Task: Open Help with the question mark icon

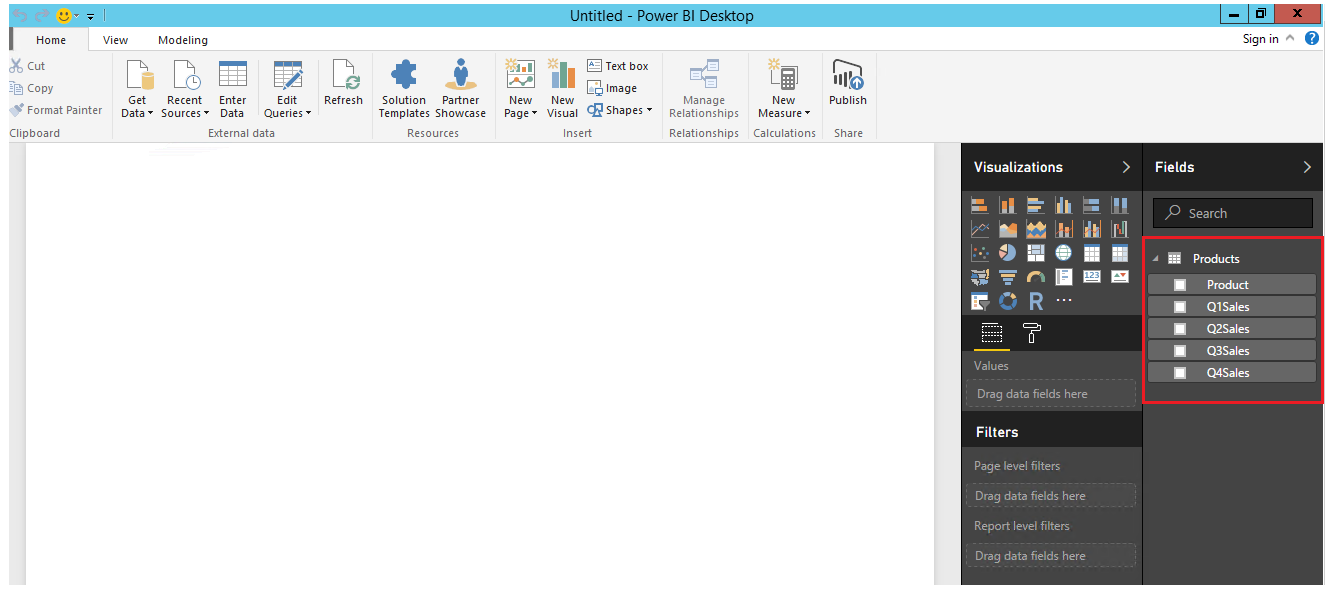Action: click(1312, 38)
